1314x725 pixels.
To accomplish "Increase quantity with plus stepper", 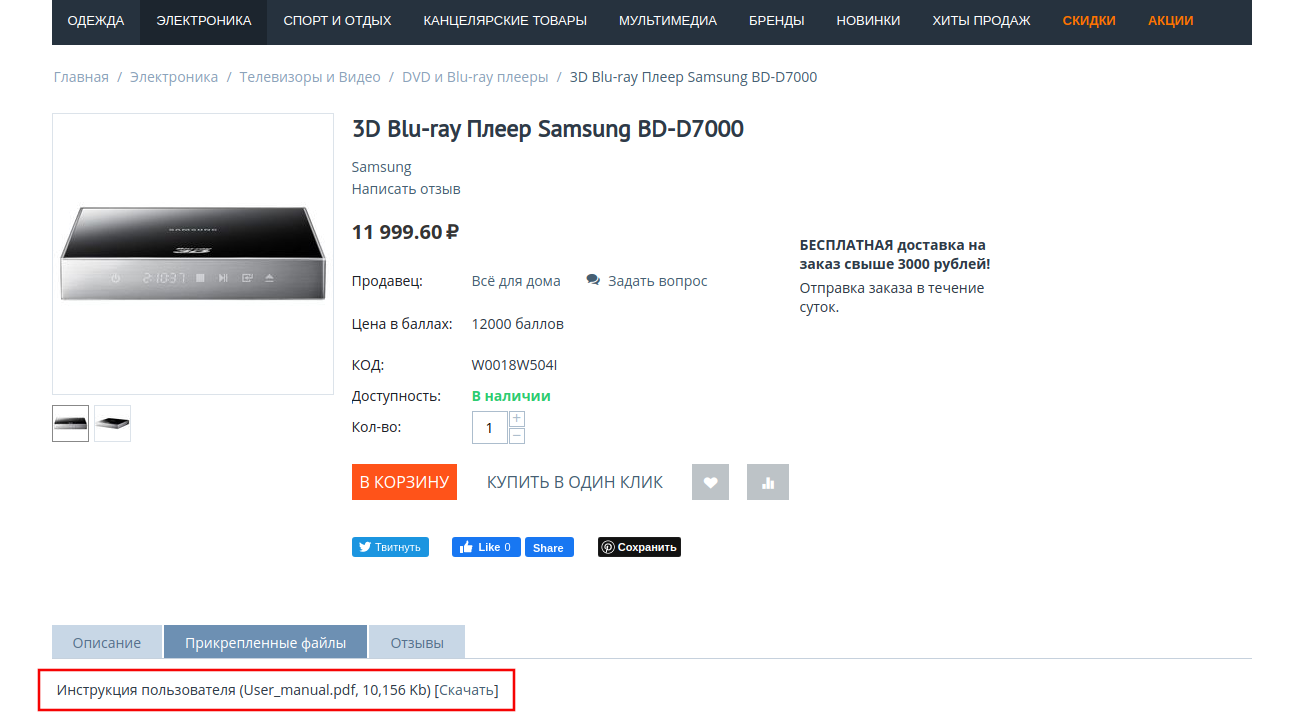I will click(517, 419).
